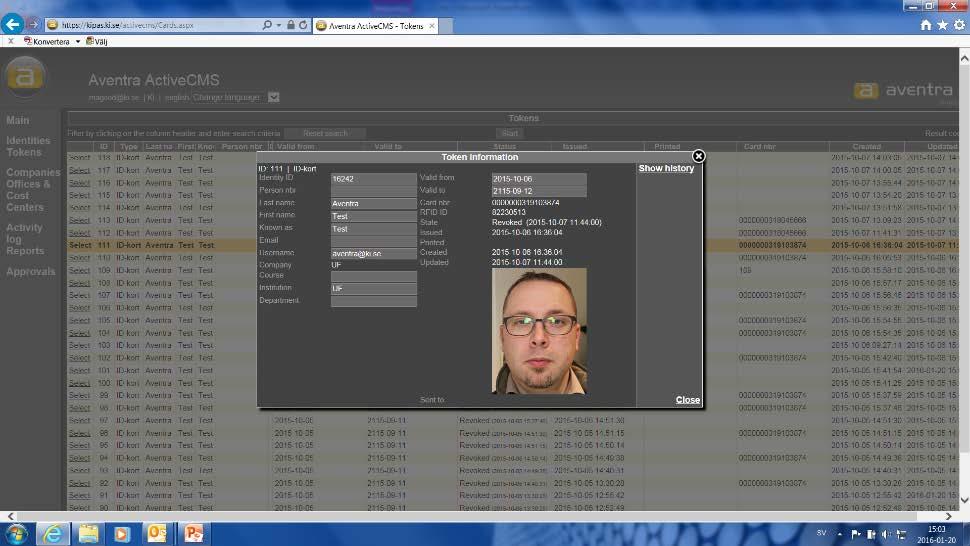Click the vertical scrollbar up arrow
The width and height of the screenshot is (970, 546).
(x=964, y=58)
